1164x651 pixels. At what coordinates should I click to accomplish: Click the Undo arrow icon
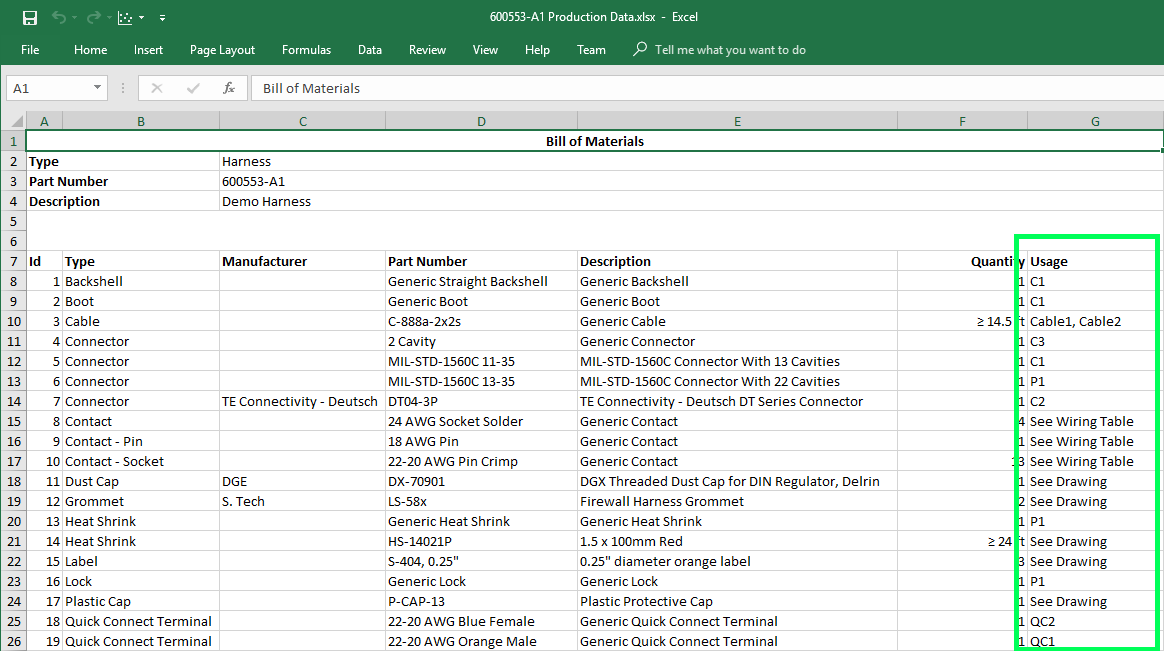coord(59,17)
